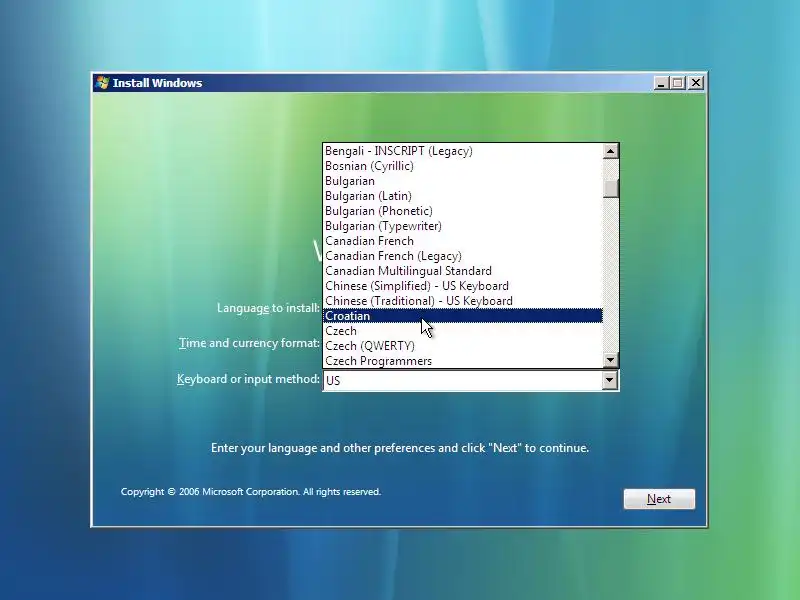Pick Czech (QWERTY) keyboard
The width and height of the screenshot is (800, 600).
pyautogui.click(x=463, y=346)
